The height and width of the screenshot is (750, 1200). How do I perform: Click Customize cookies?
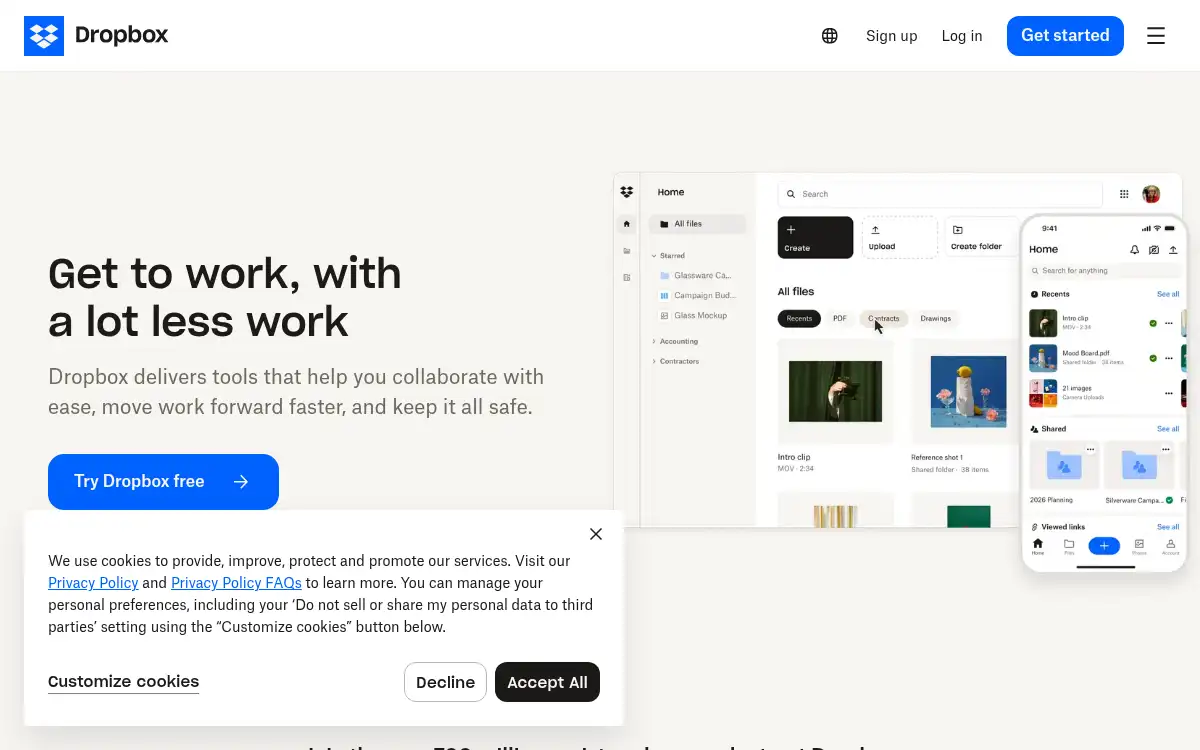click(x=123, y=682)
